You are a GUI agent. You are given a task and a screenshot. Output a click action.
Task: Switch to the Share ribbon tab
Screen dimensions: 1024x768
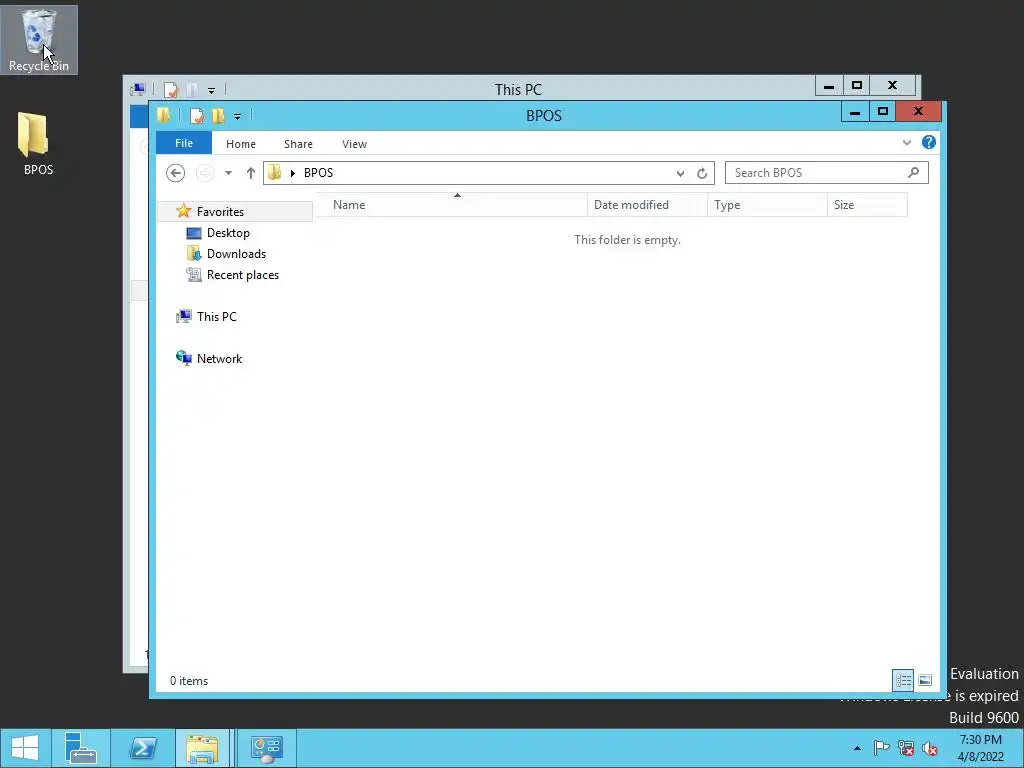click(298, 144)
